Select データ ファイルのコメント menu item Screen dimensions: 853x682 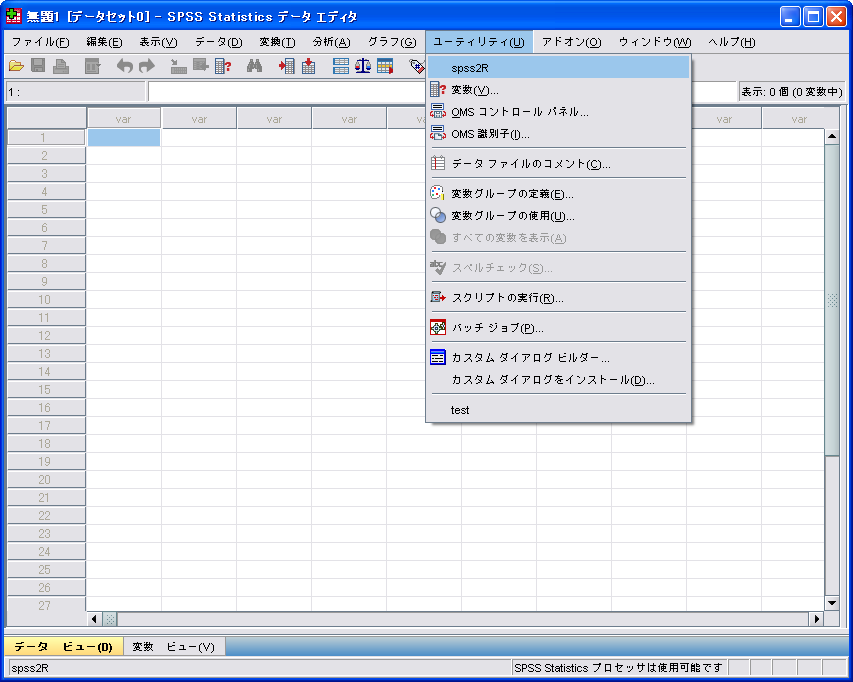530,164
